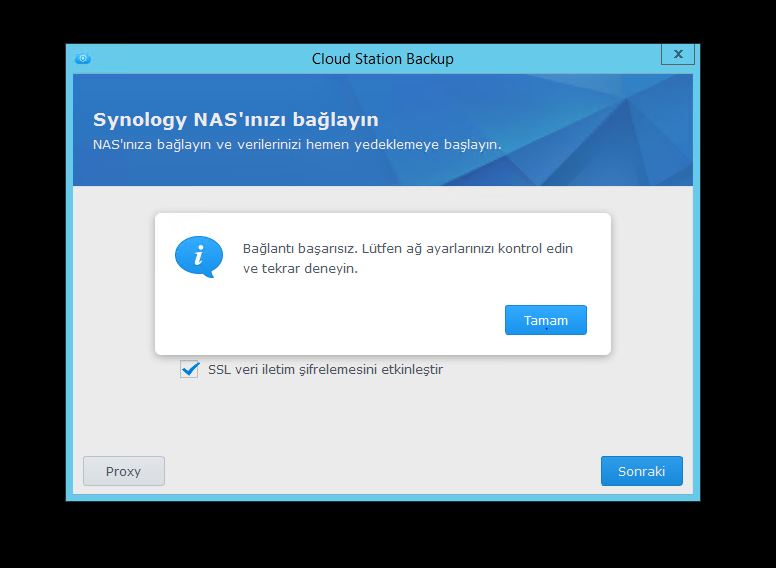776x568 pixels.
Task: Click the geometric pattern in the blue banner
Action: point(620,130)
